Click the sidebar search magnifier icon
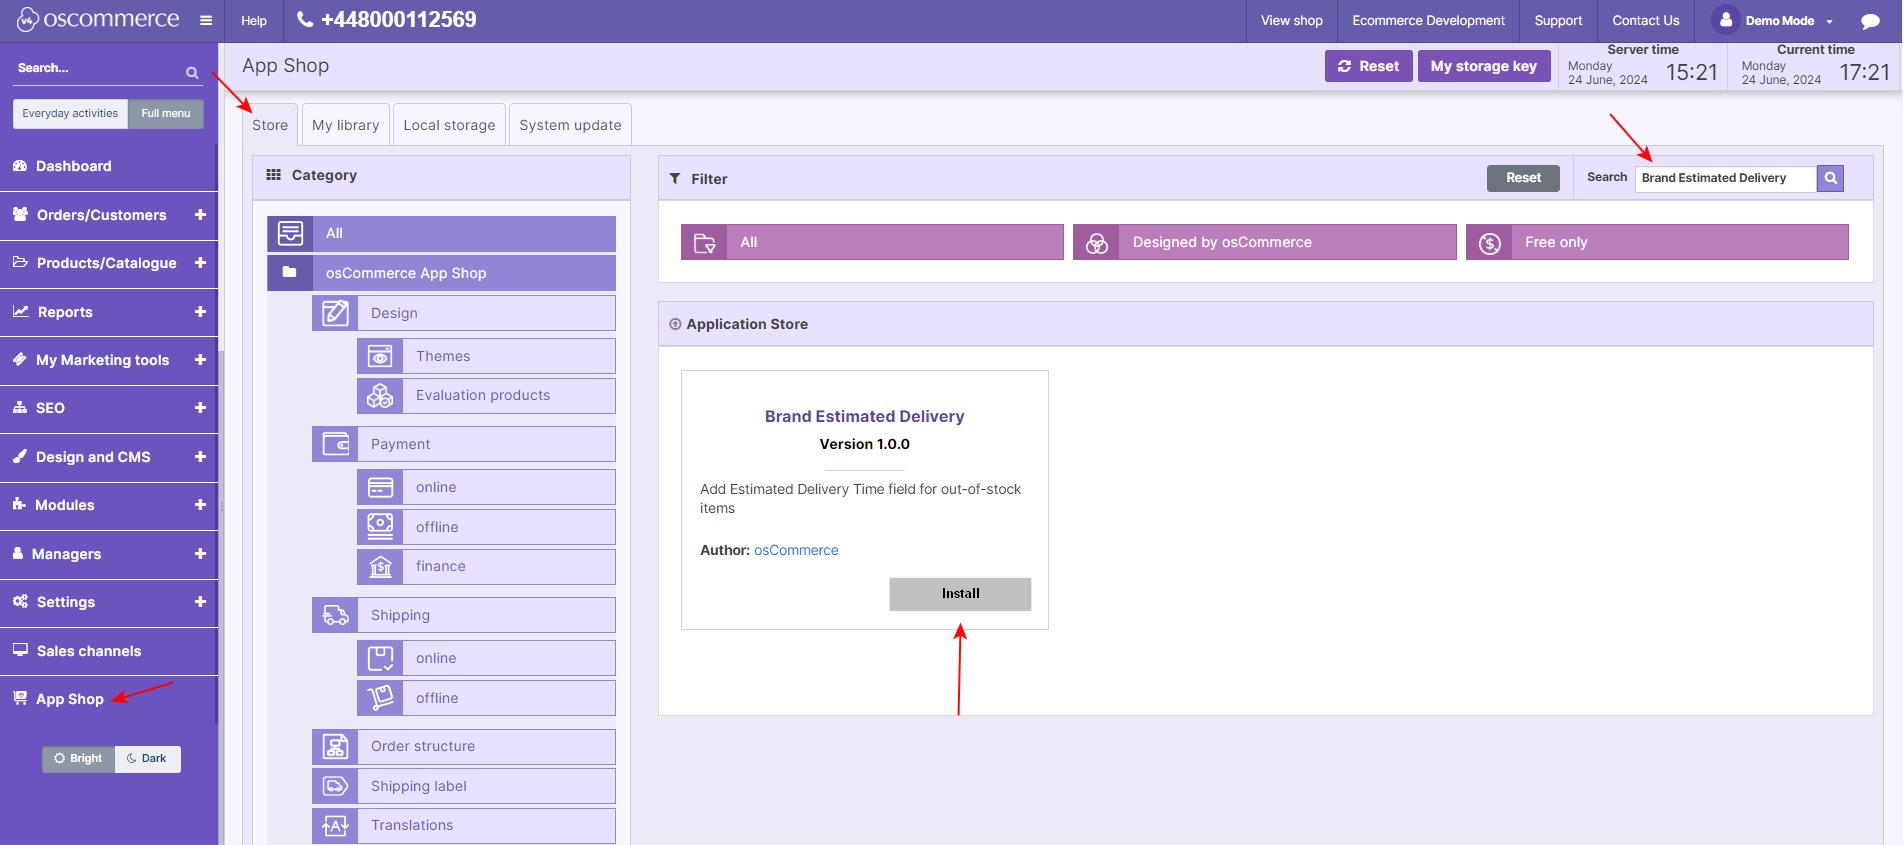1903x845 pixels. (192, 72)
